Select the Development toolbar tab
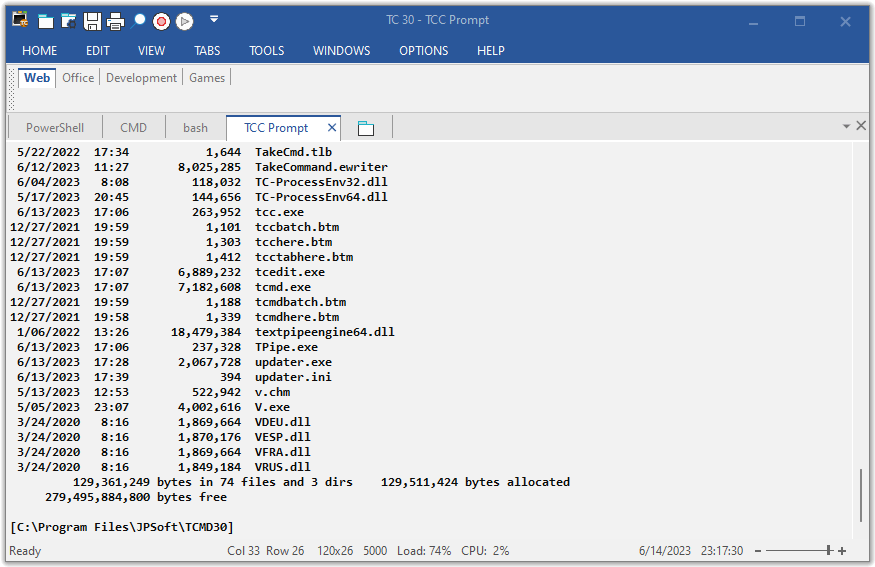Image resolution: width=875 pixels, height=567 pixels. click(x=141, y=78)
